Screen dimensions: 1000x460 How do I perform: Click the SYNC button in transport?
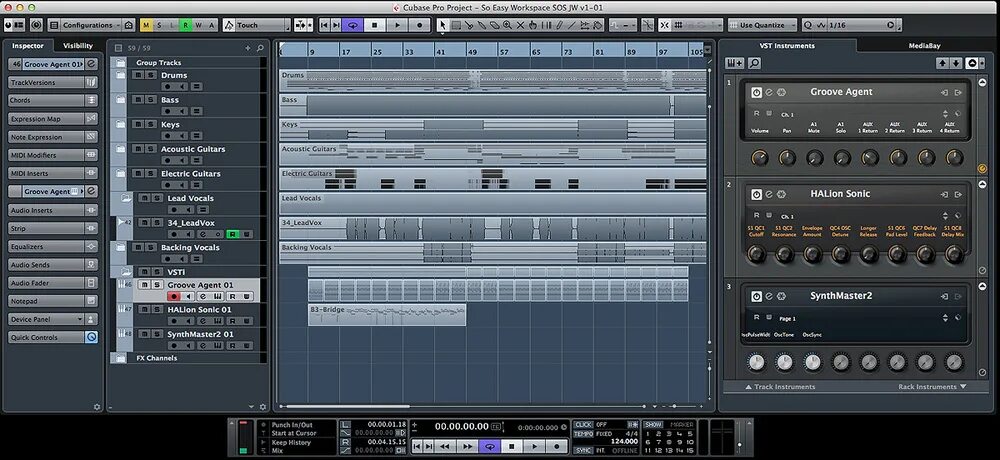(x=583, y=450)
